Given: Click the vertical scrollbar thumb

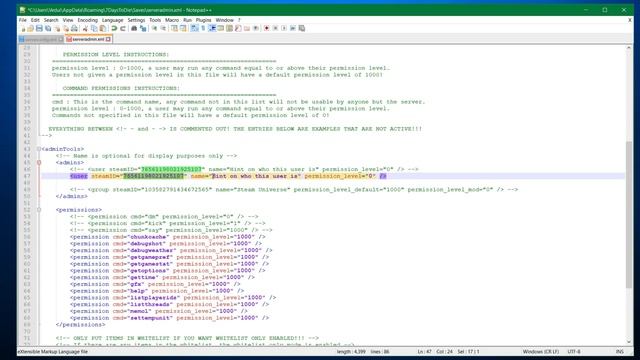Looking at the screenshot, I should [629, 214].
